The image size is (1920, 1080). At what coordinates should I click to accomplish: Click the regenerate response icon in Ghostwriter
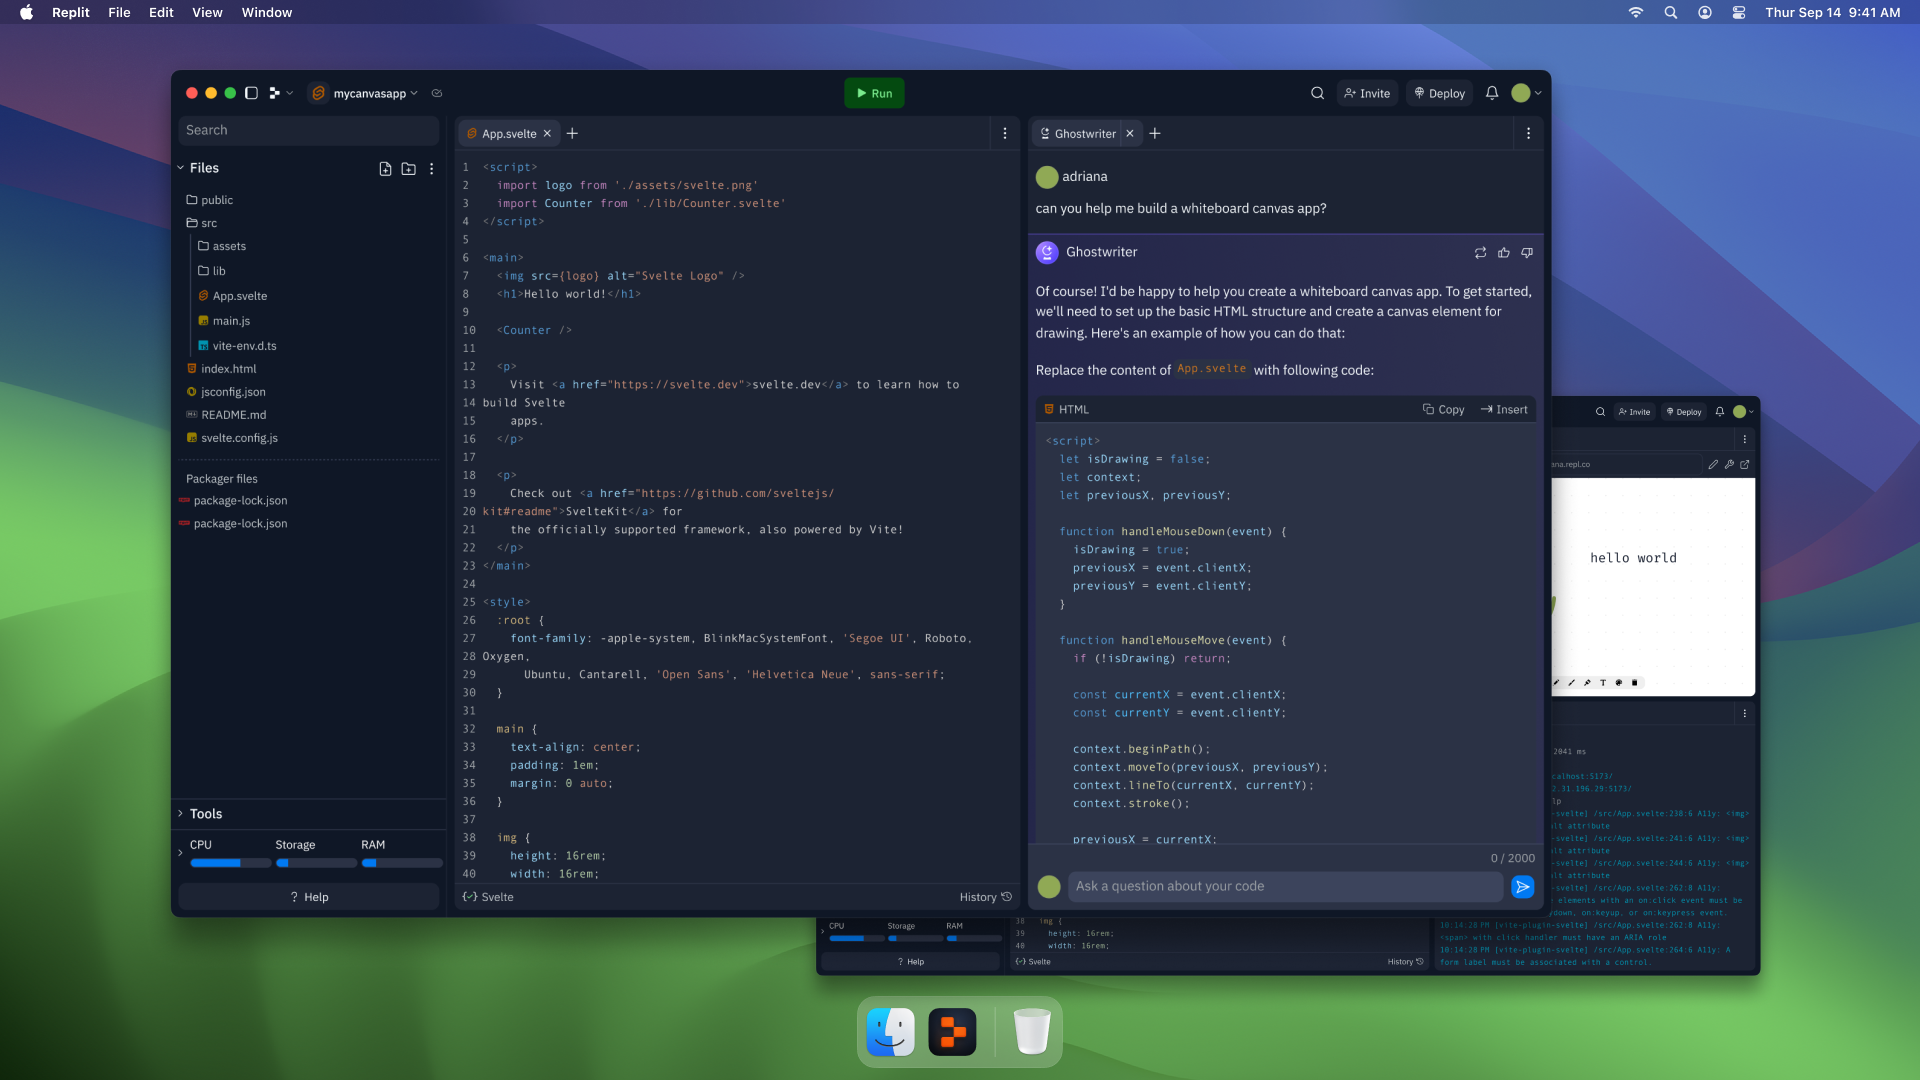(1480, 253)
